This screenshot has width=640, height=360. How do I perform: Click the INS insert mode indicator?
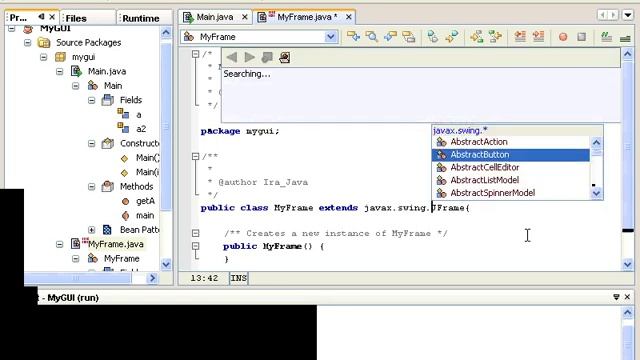click(x=238, y=278)
